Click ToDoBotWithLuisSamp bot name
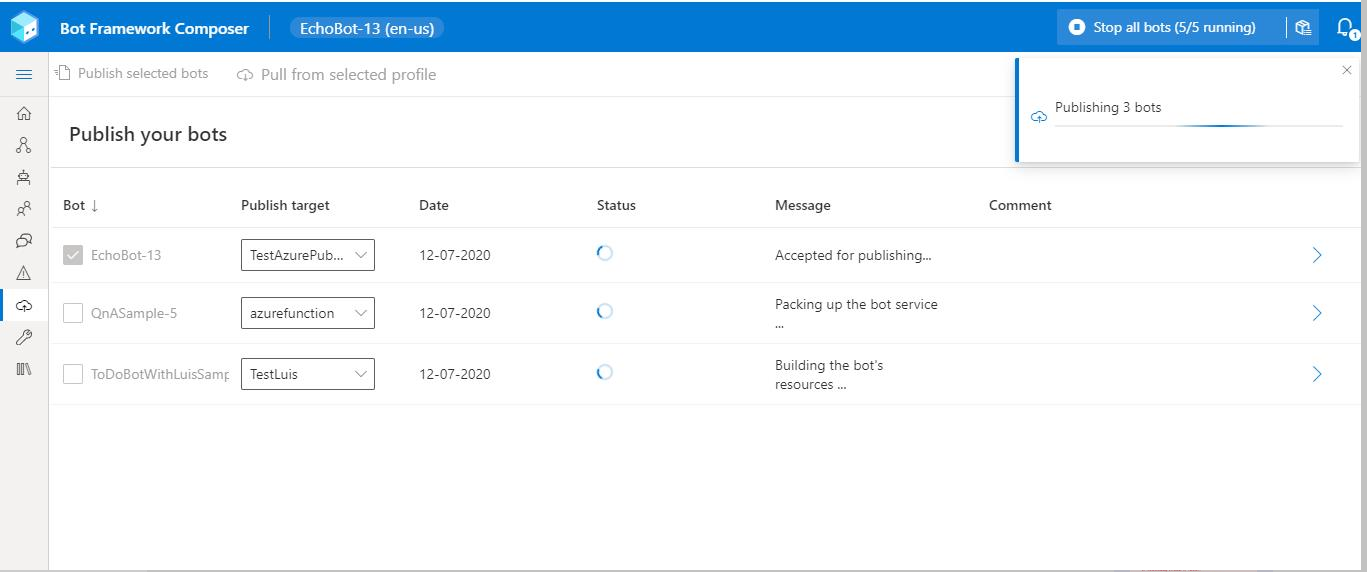 [160, 374]
